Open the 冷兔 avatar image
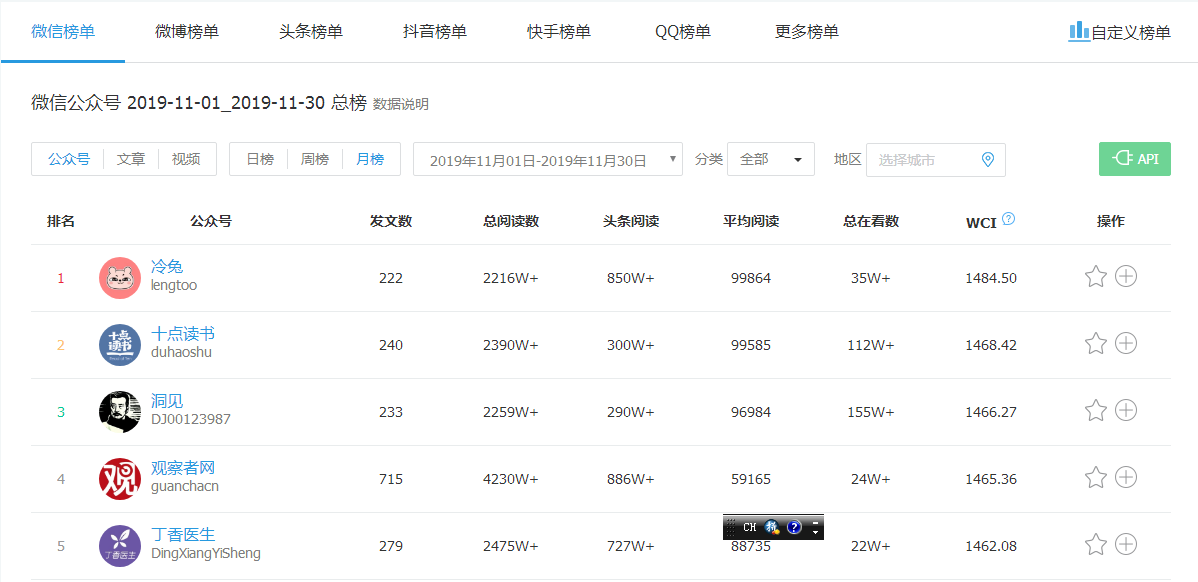The image size is (1198, 582). [120, 278]
